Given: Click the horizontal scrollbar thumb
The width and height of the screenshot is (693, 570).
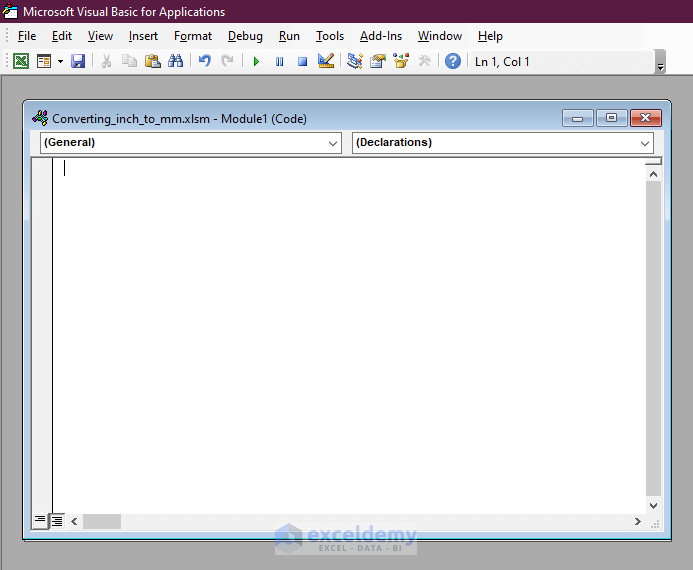Looking at the screenshot, I should pos(102,521).
